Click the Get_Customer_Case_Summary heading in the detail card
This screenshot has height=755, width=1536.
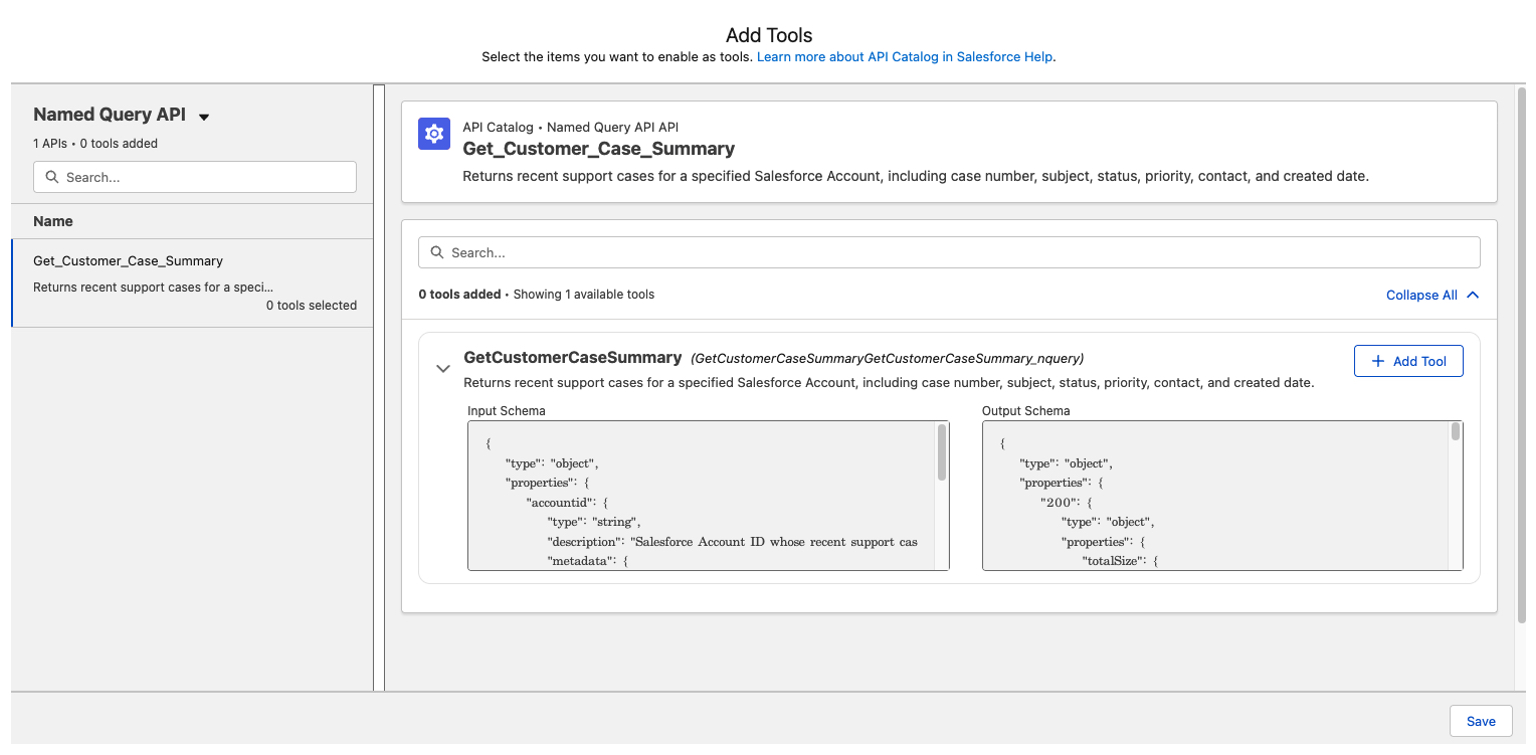pos(598,149)
